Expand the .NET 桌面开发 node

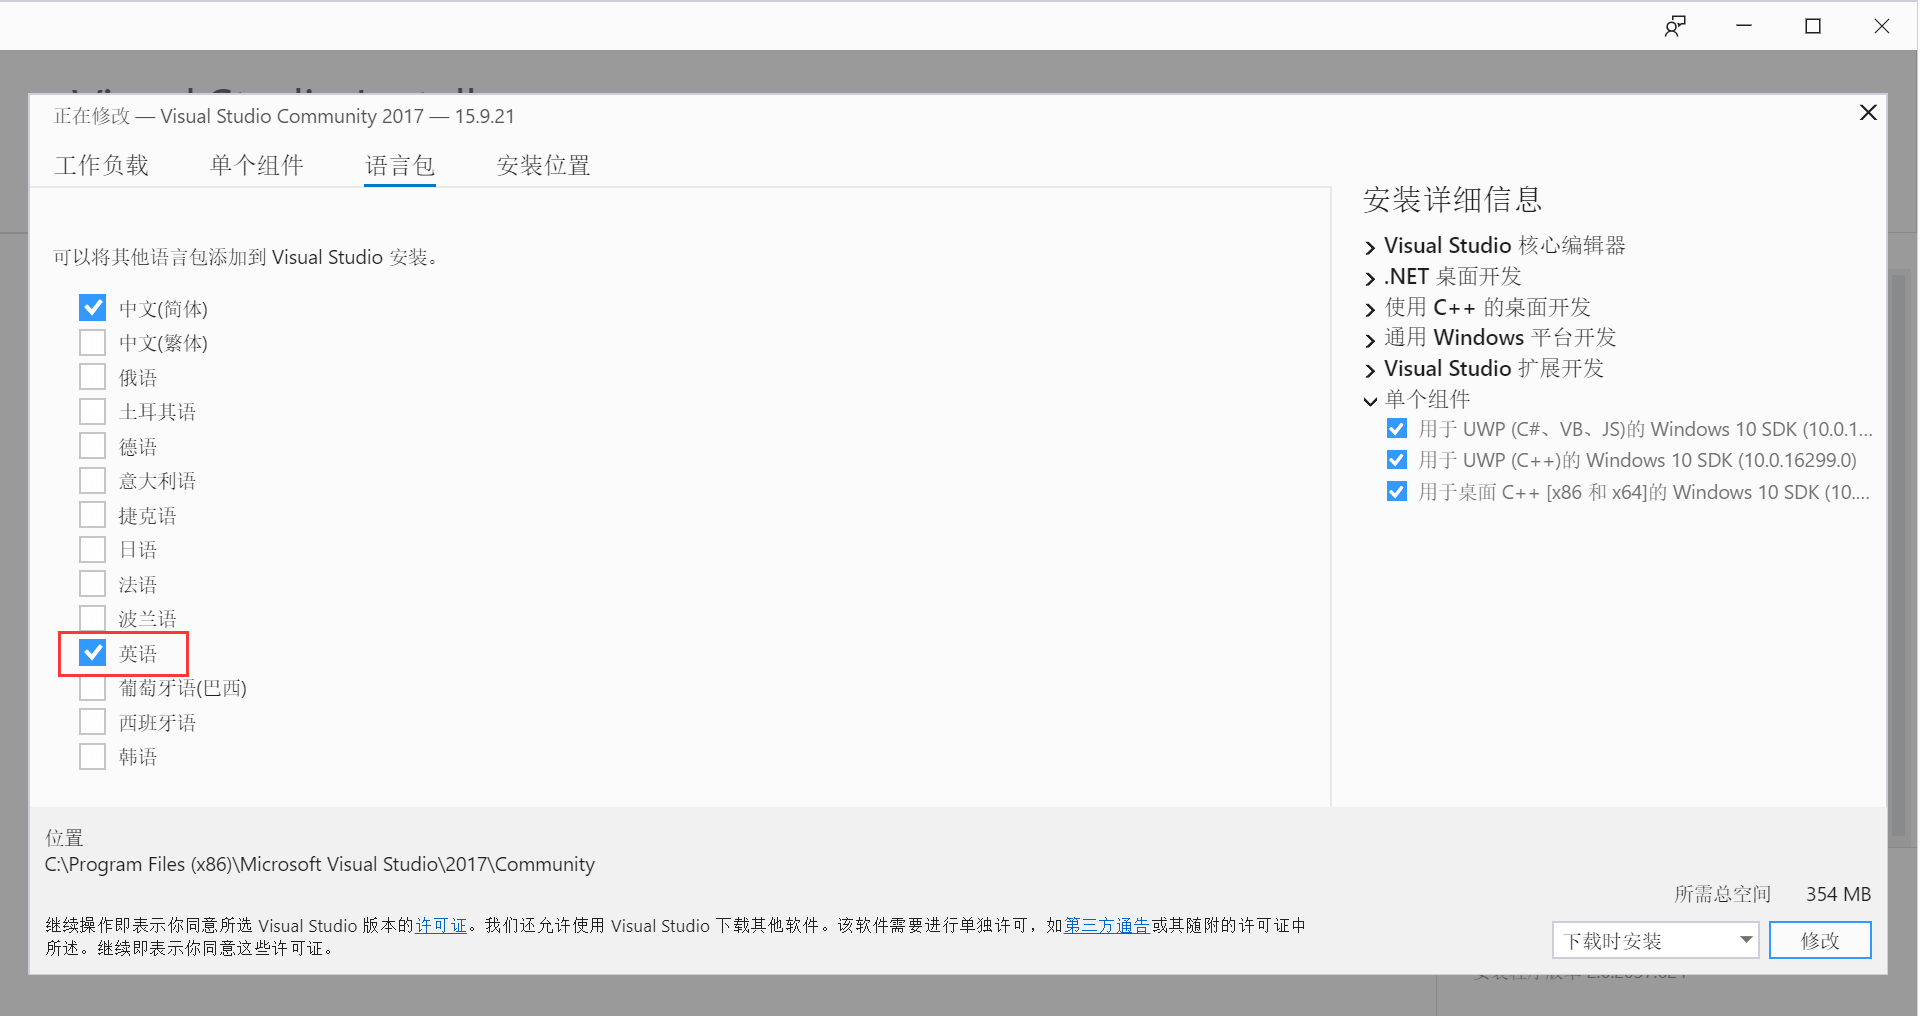(x=1370, y=278)
